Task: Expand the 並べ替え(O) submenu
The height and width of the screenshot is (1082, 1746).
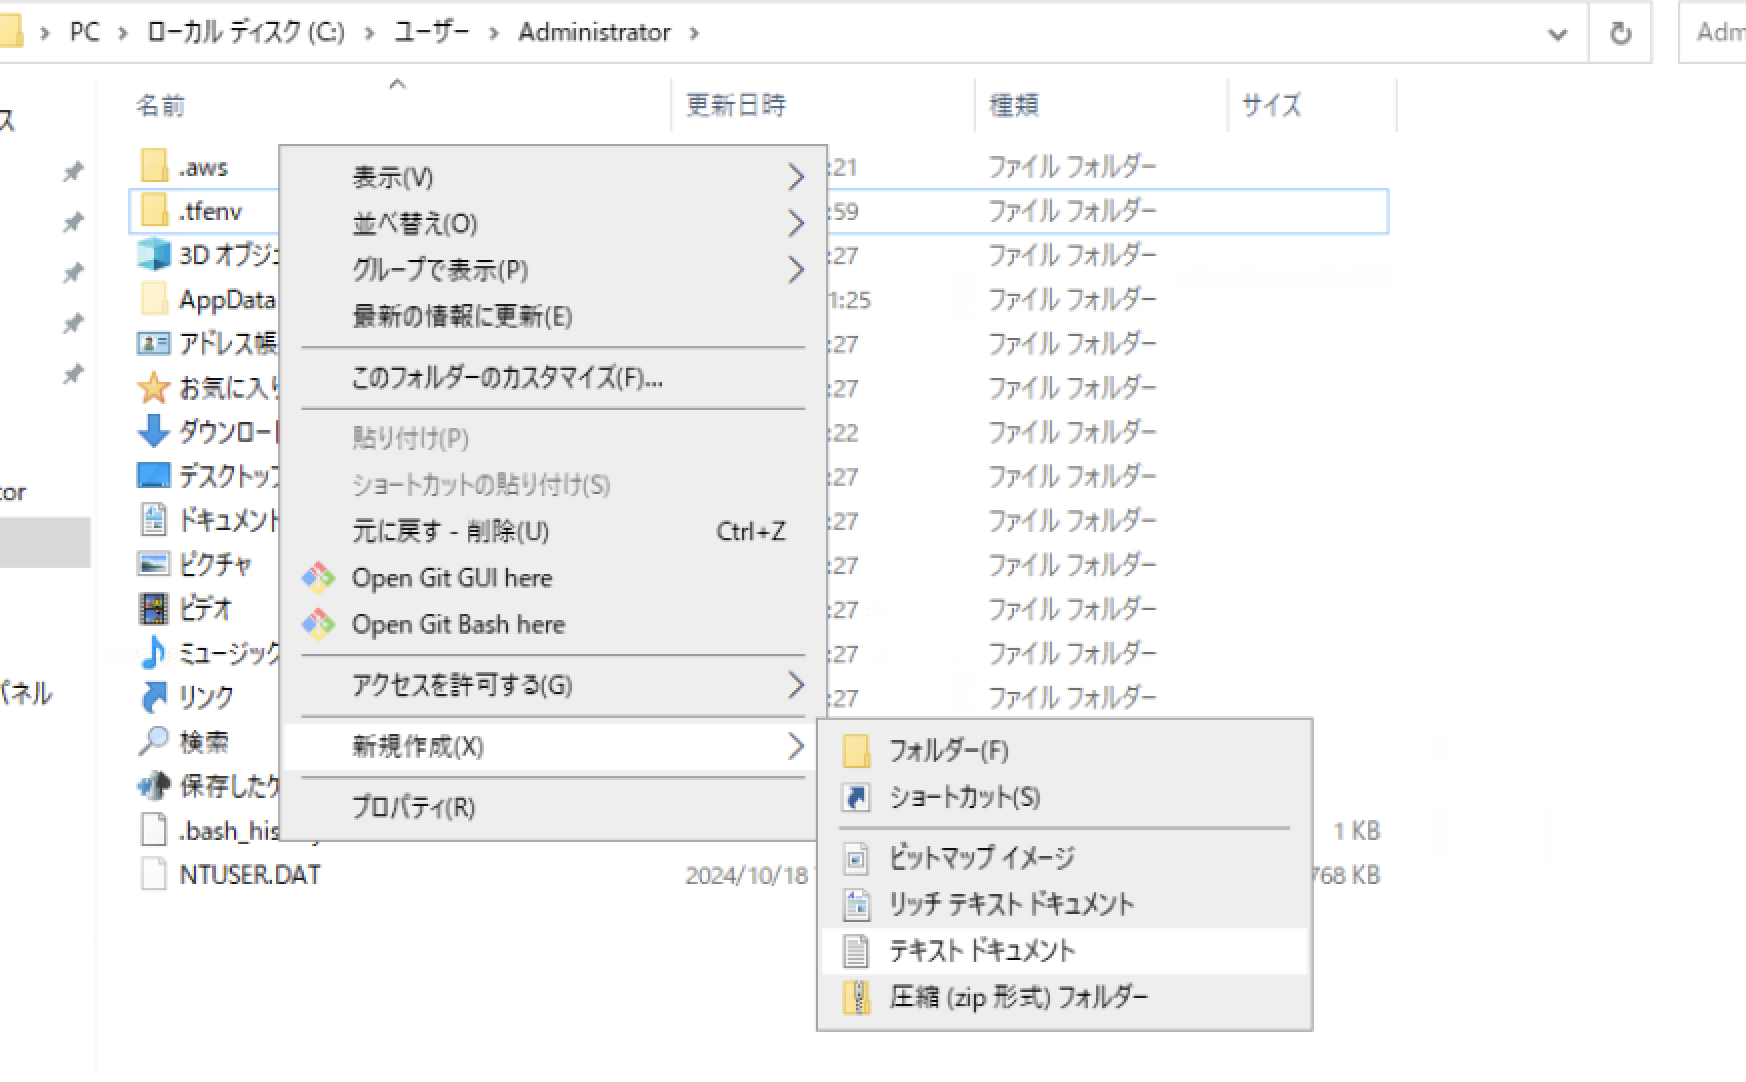Action: [x=410, y=223]
